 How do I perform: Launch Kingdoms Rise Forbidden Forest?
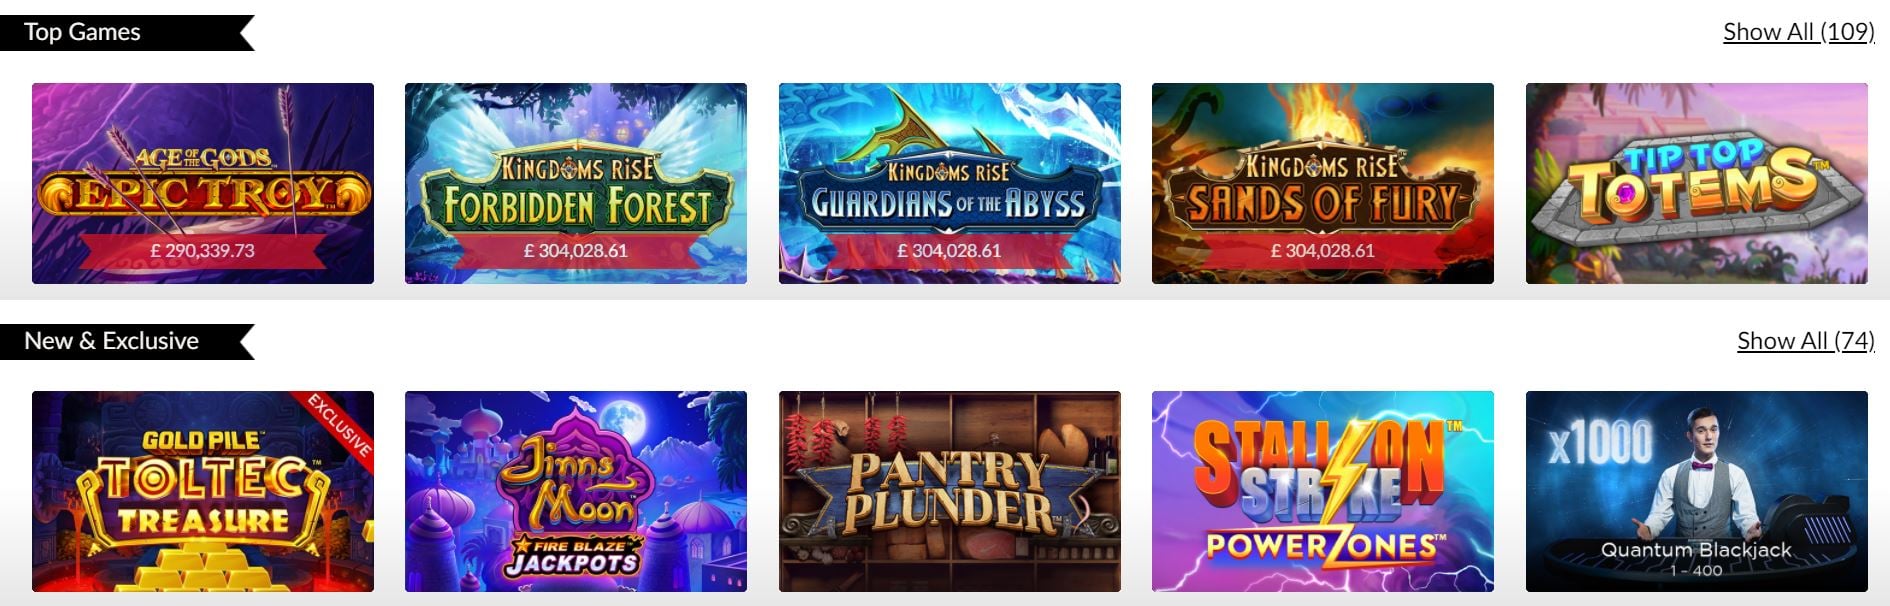click(x=576, y=183)
